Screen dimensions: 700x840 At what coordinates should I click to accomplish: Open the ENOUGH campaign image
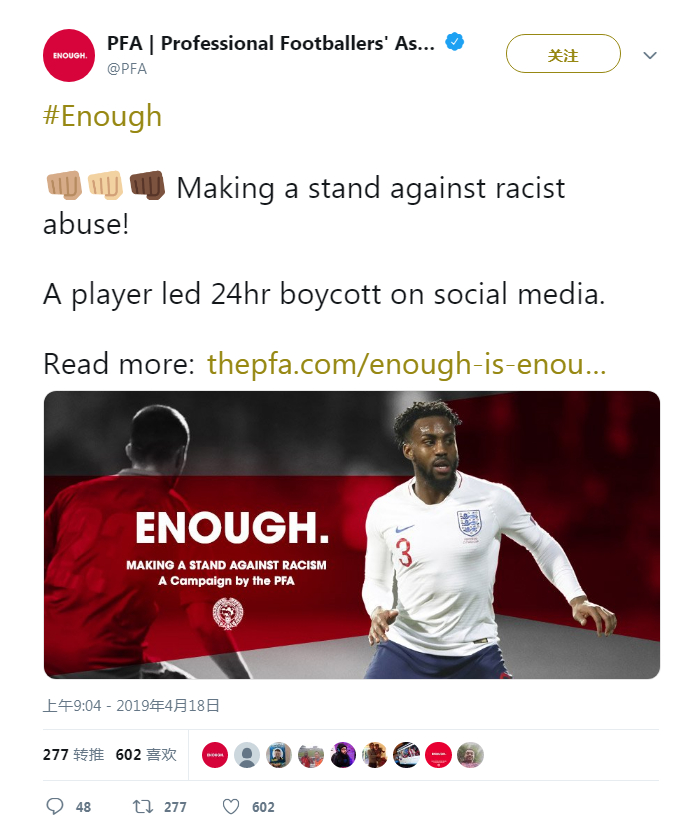coord(351,534)
